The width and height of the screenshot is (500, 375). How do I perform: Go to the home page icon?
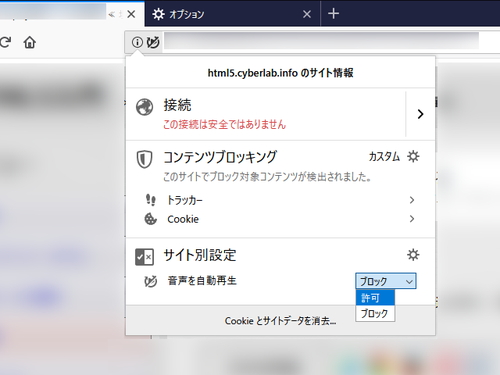tap(30, 42)
